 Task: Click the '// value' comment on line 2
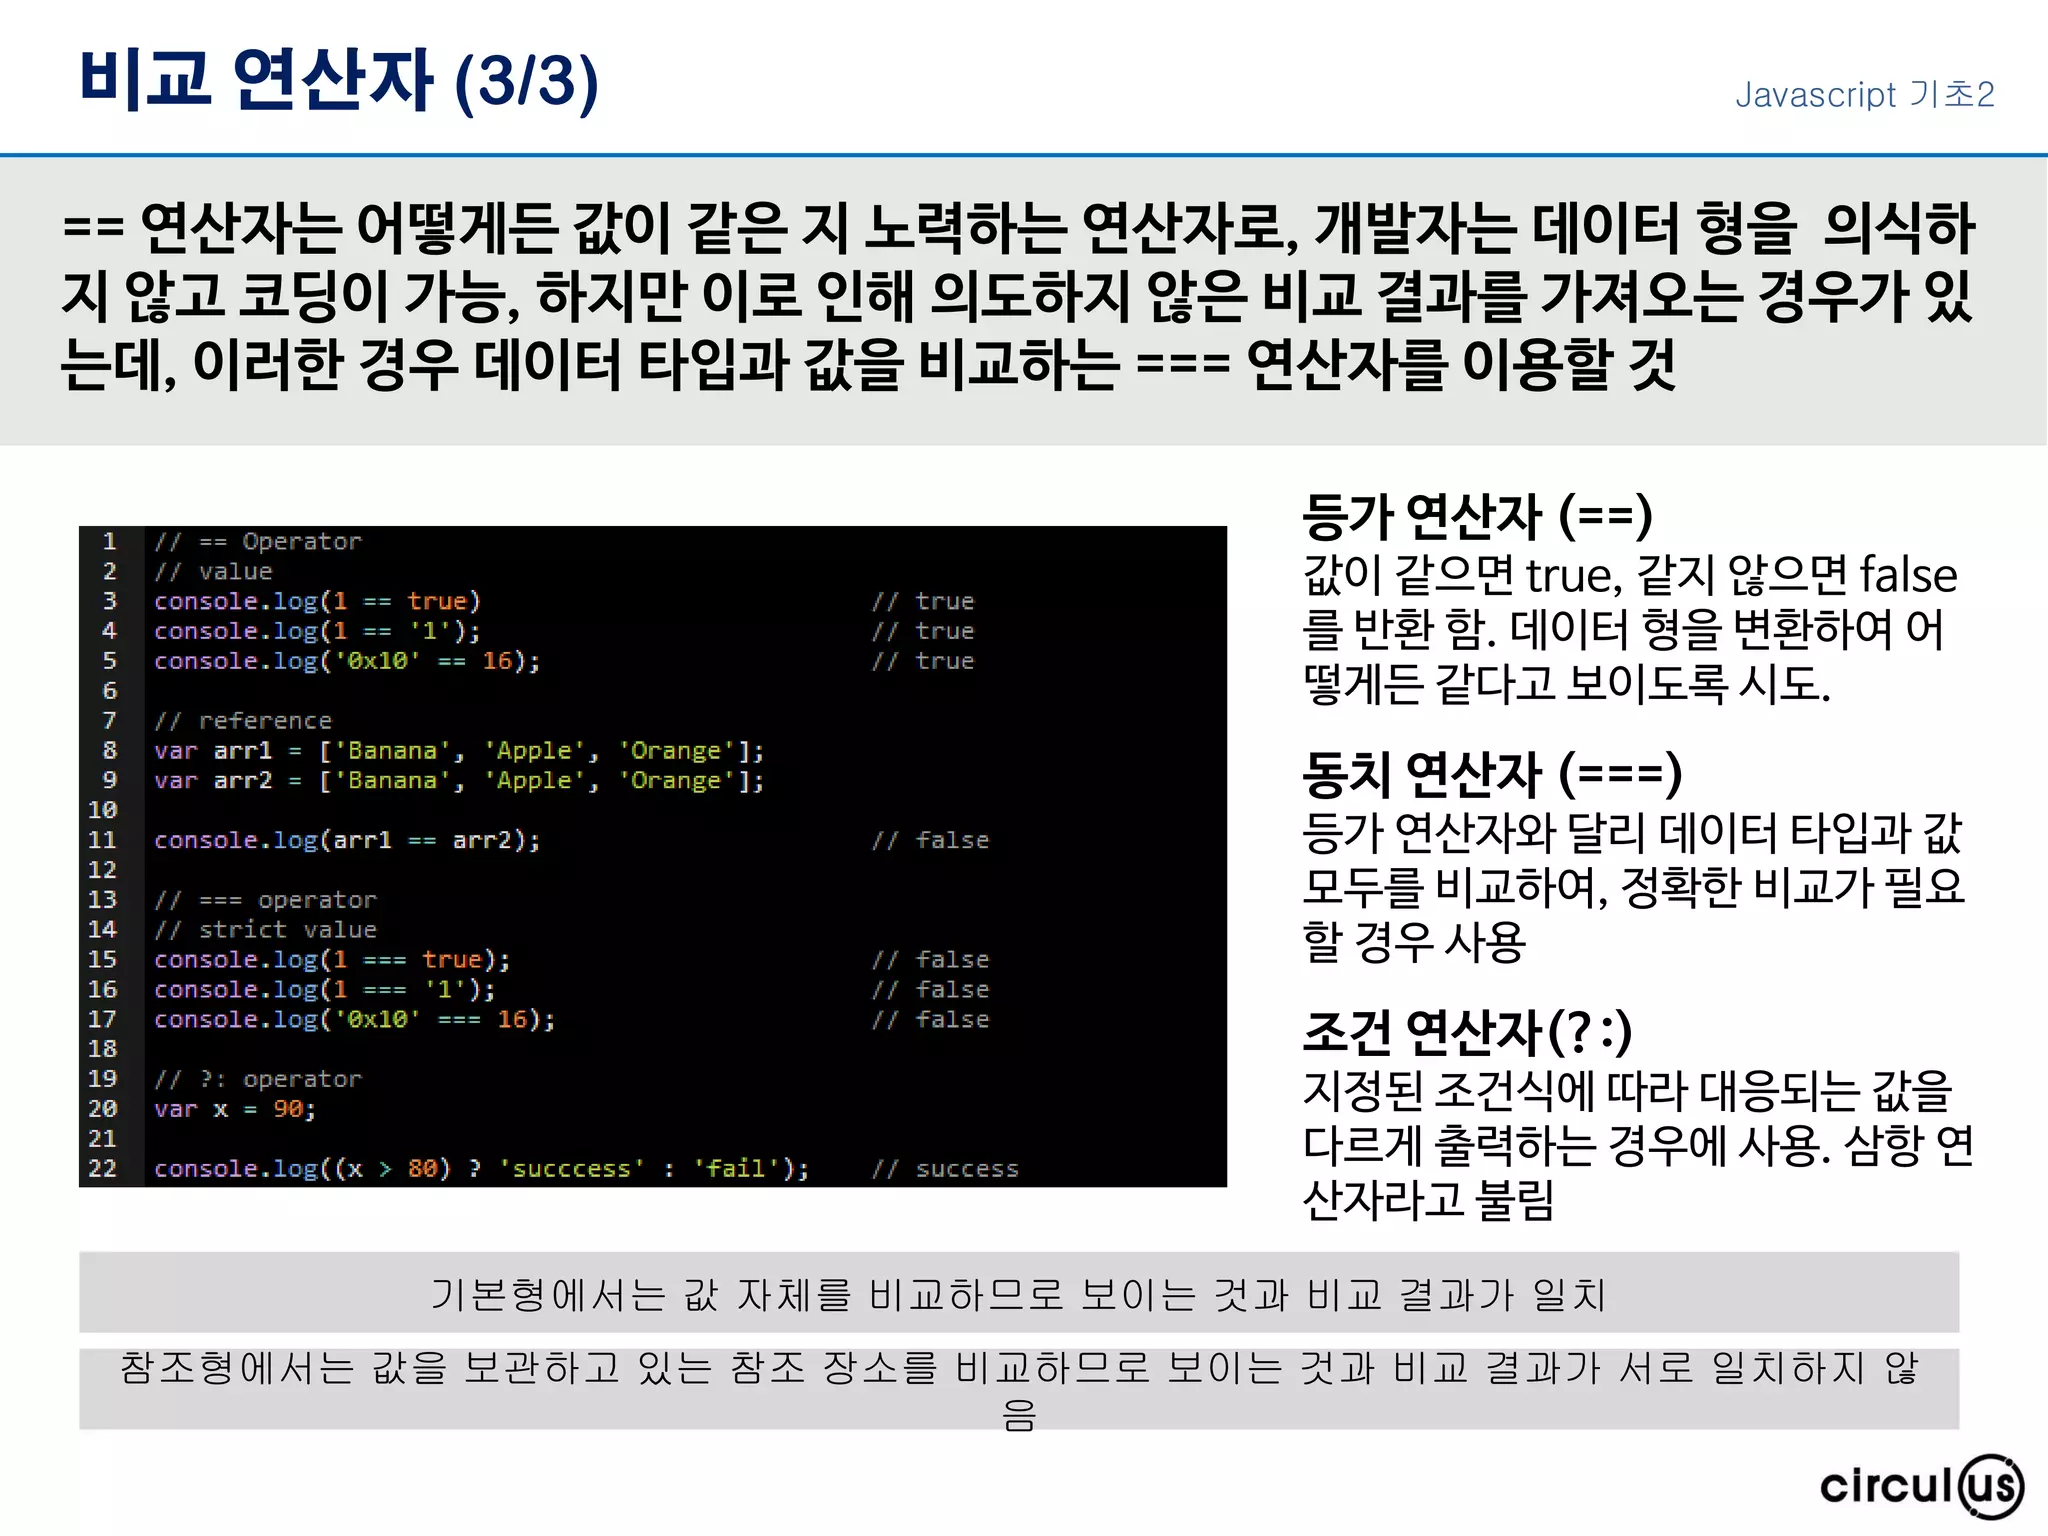pyautogui.click(x=213, y=571)
